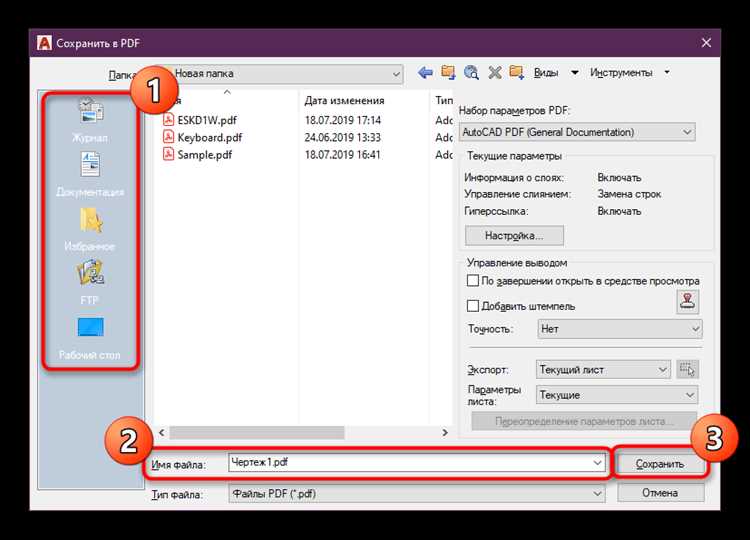Click the delete X toolbar icon
Image resolution: width=750 pixels, height=540 pixels.
(495, 73)
